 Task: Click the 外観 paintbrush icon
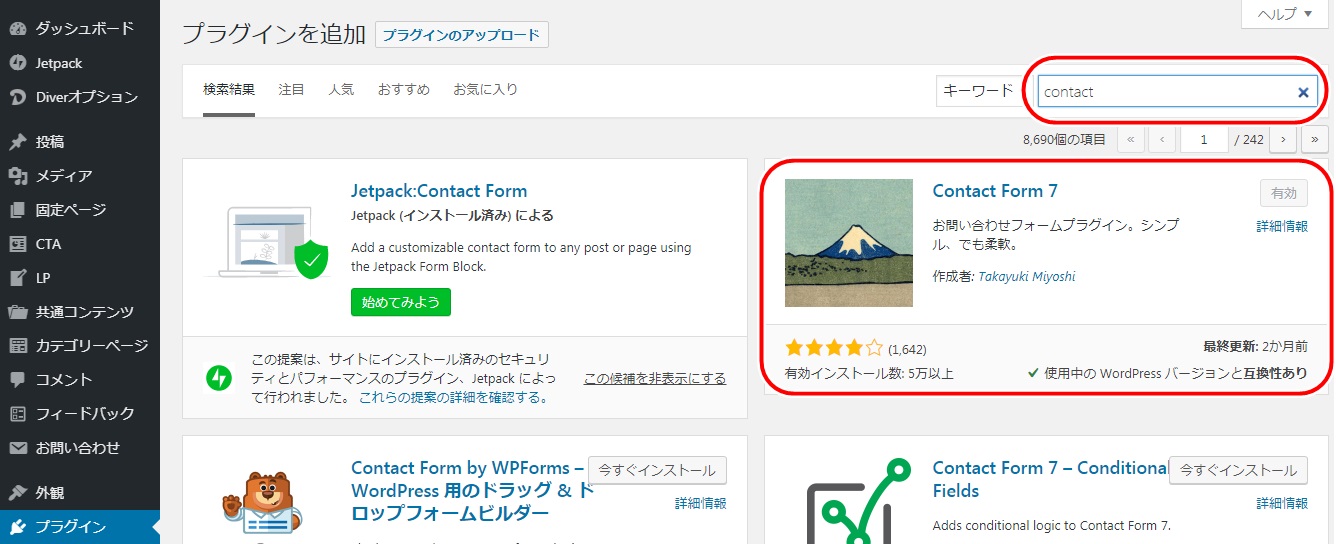[x=17, y=493]
